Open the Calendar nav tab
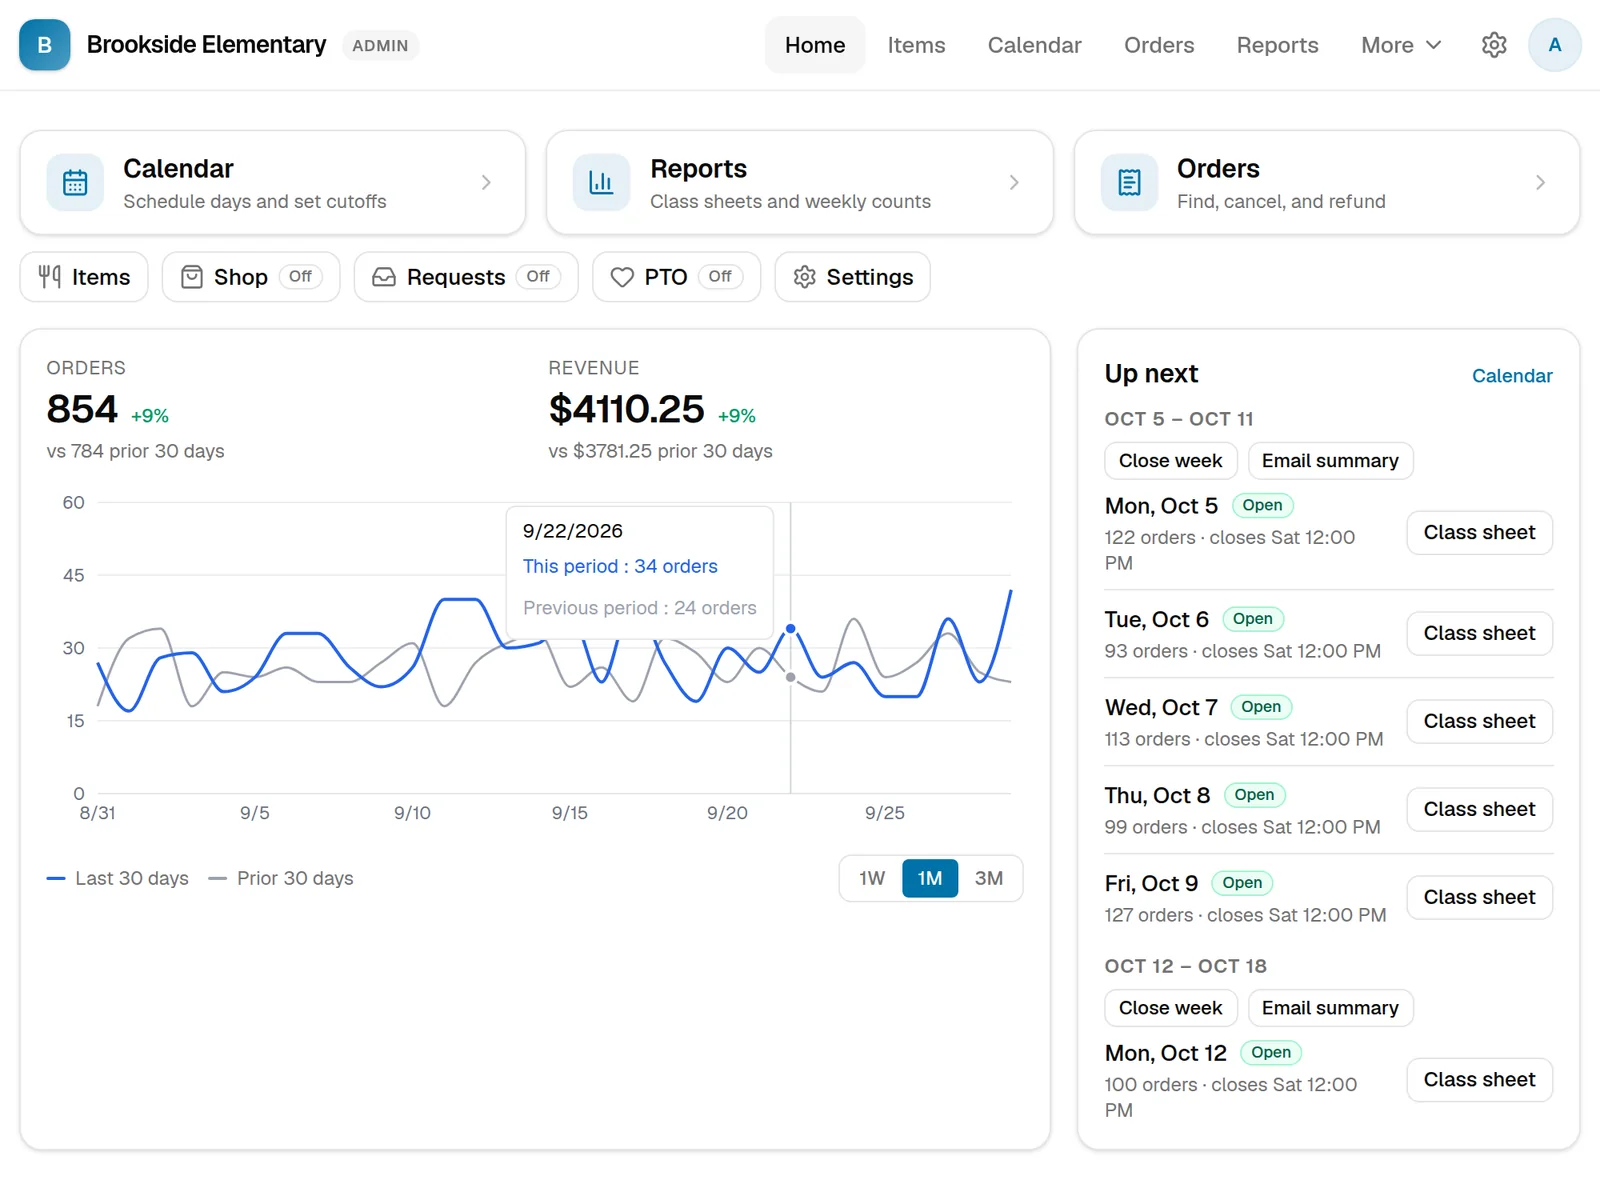The width and height of the screenshot is (1600, 1184). [x=1035, y=45]
